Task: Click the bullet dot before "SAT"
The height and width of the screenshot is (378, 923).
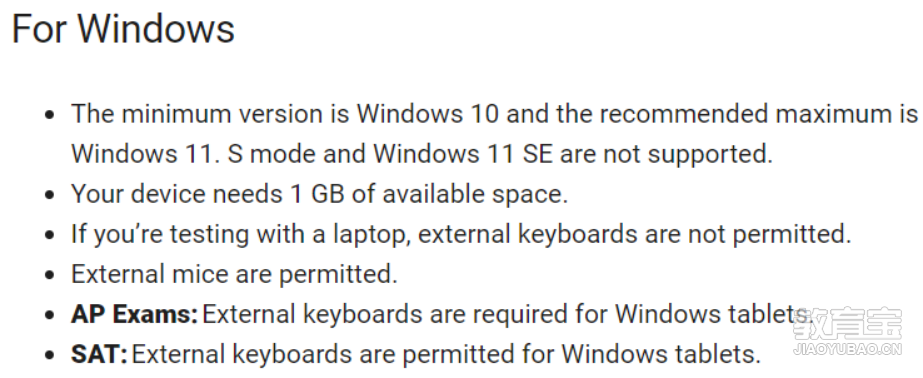Action: pyautogui.click(x=49, y=355)
